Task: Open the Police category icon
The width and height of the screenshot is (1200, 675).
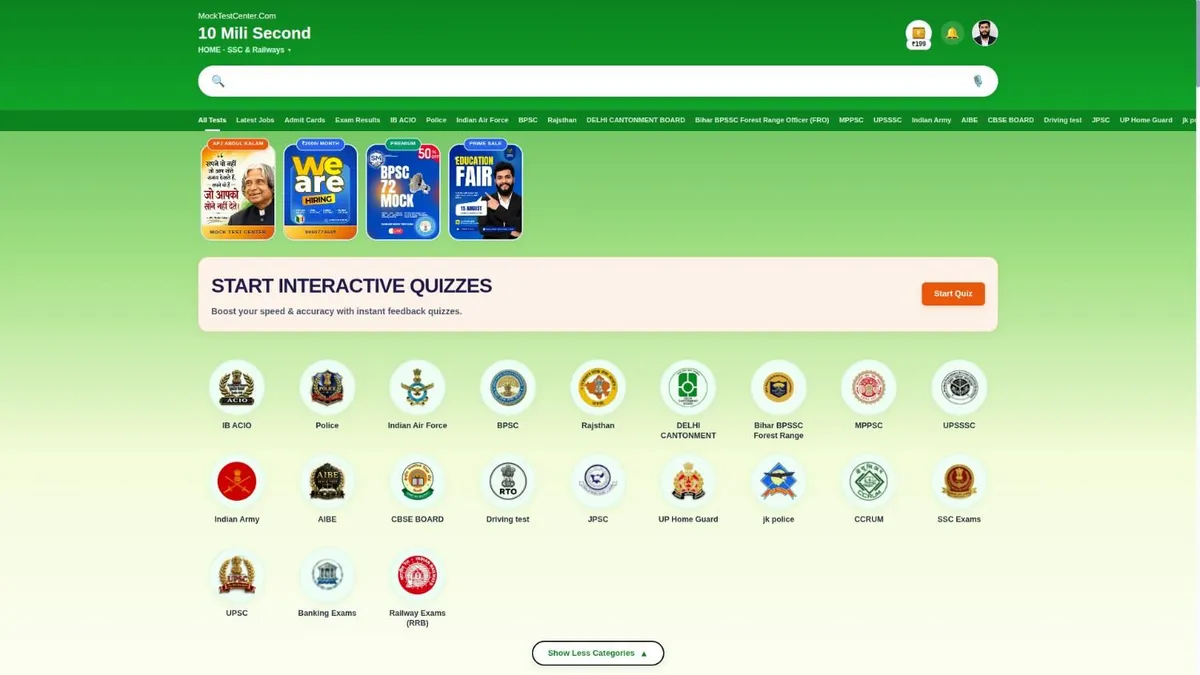Action: (327, 388)
